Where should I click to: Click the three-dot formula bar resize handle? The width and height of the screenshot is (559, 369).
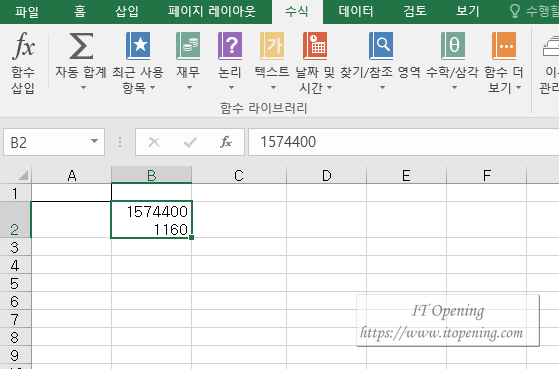(120, 142)
